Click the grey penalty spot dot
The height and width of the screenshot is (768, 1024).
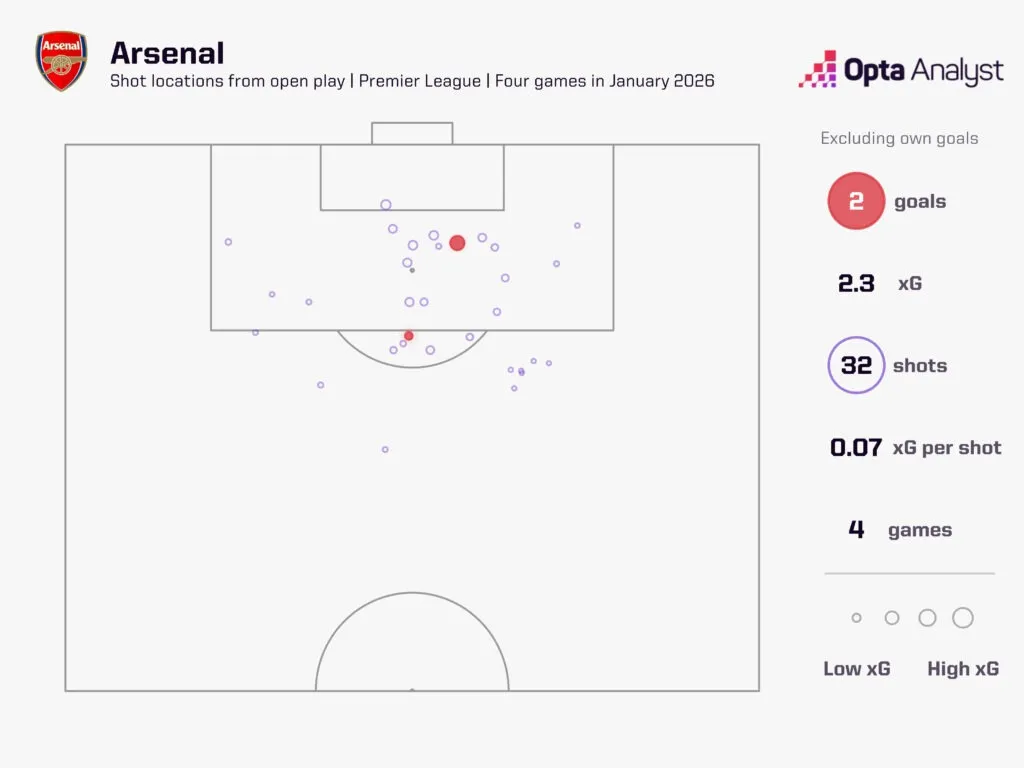[x=412, y=270]
